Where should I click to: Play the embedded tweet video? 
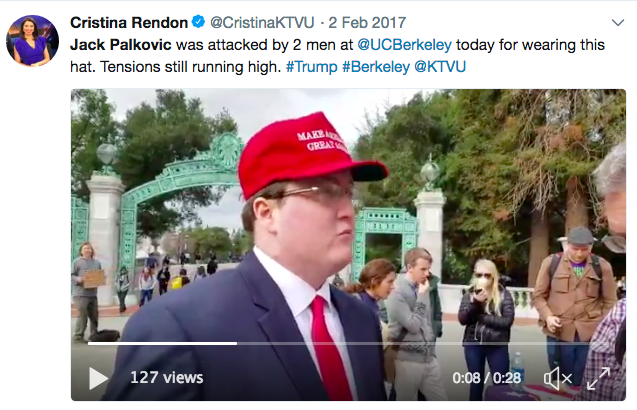pyautogui.click(x=98, y=378)
